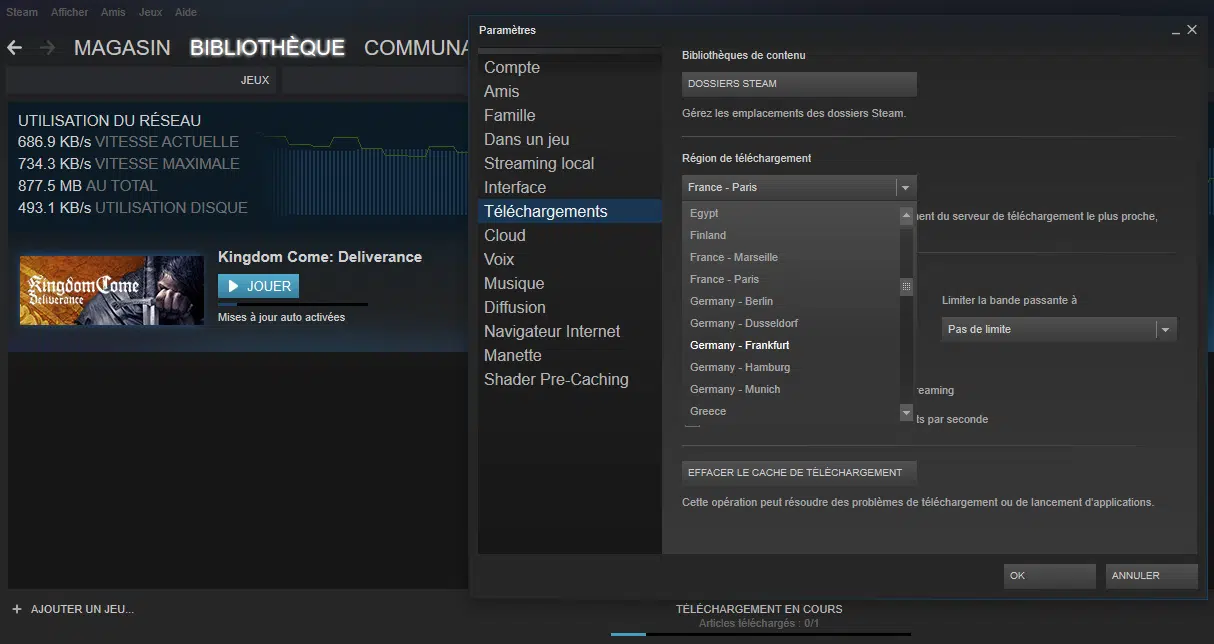Select the Famille settings category
The width and height of the screenshot is (1214, 644).
570,115
